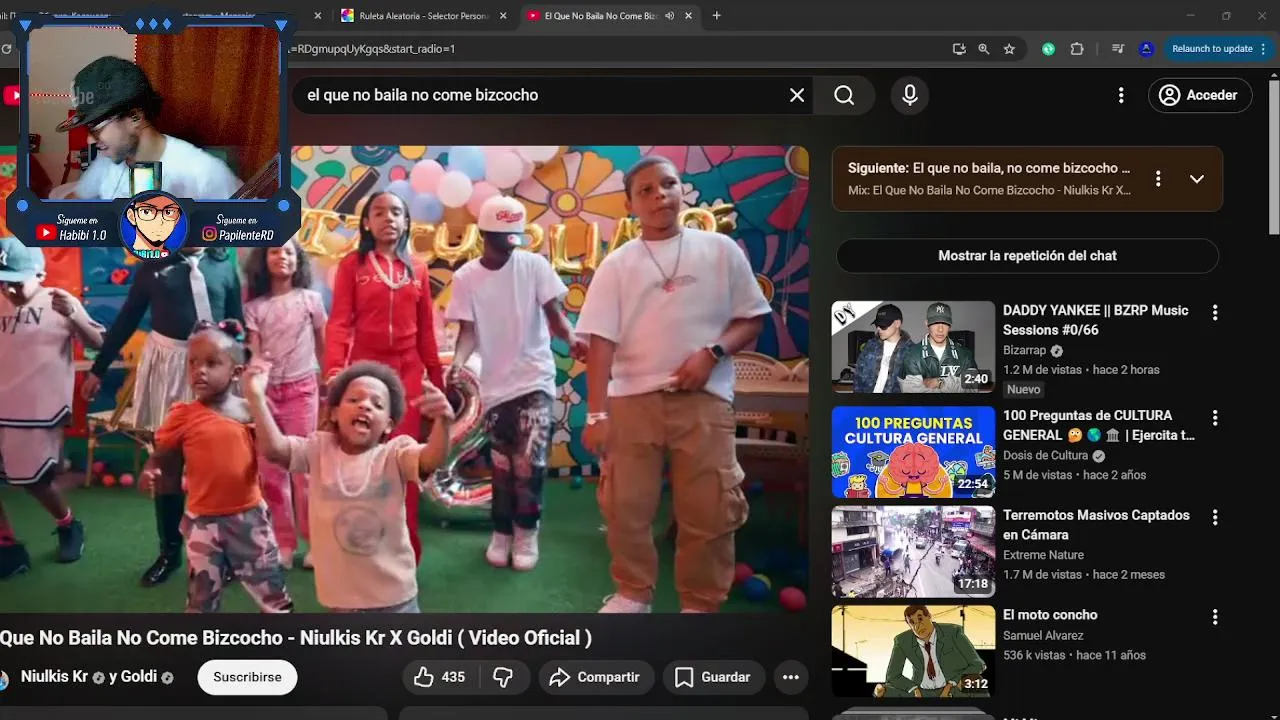Click the video player area
The height and width of the screenshot is (720, 1280).
click(404, 379)
